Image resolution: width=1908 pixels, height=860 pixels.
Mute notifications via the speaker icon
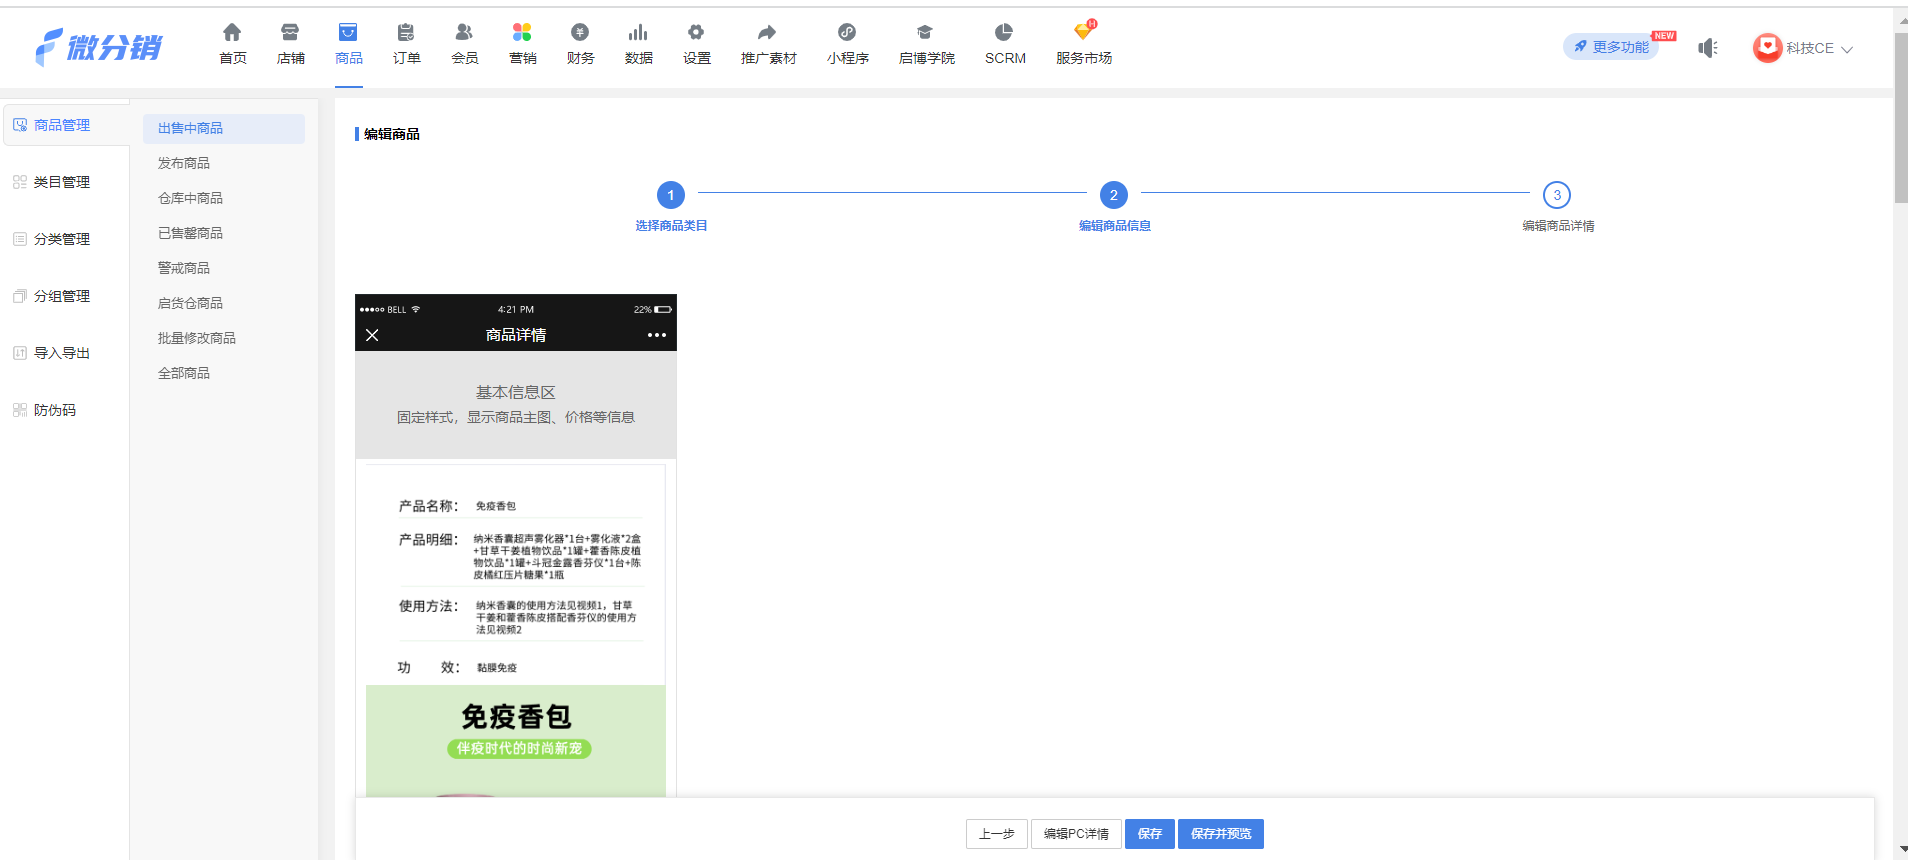click(1708, 48)
